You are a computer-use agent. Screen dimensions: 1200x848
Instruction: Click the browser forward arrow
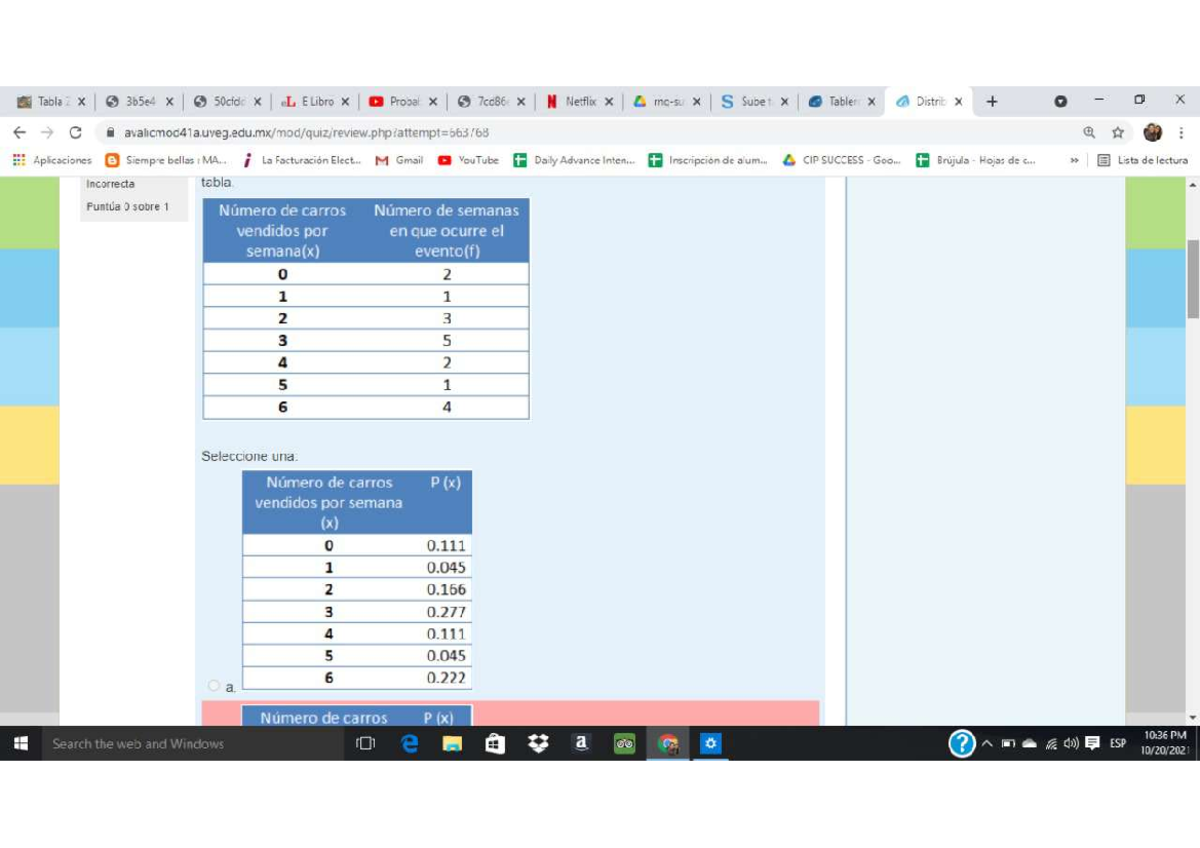tap(47, 132)
